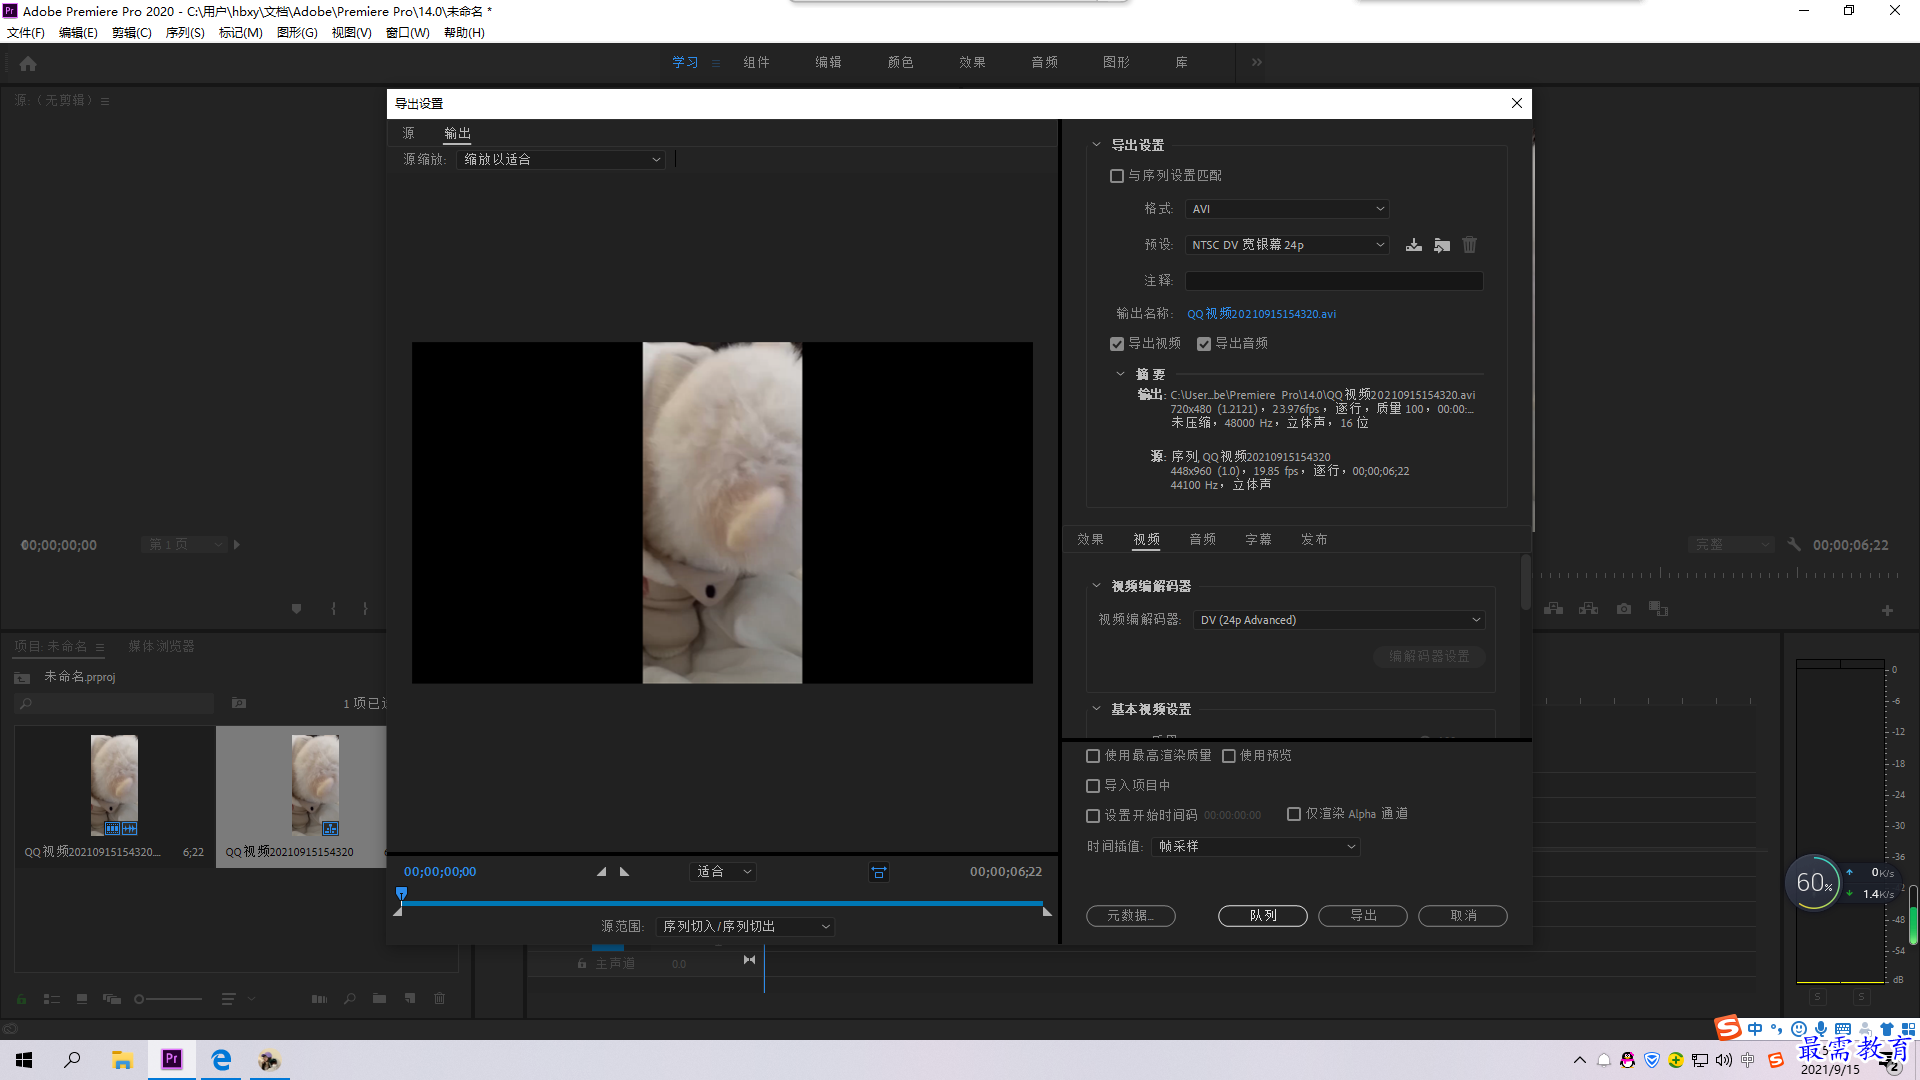1920x1080 pixels.
Task: Open the video codec DV dropdown
Action: tap(1339, 620)
